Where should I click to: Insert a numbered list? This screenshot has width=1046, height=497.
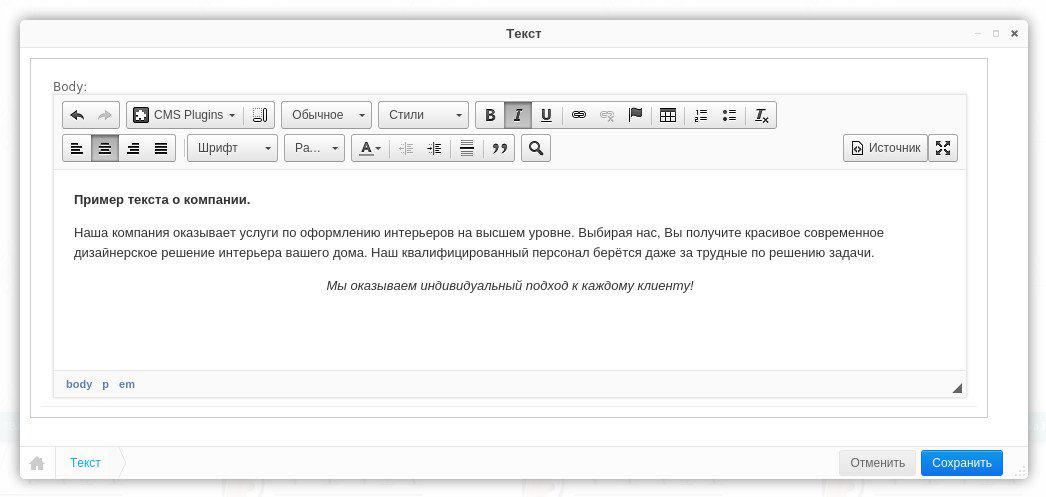point(701,115)
